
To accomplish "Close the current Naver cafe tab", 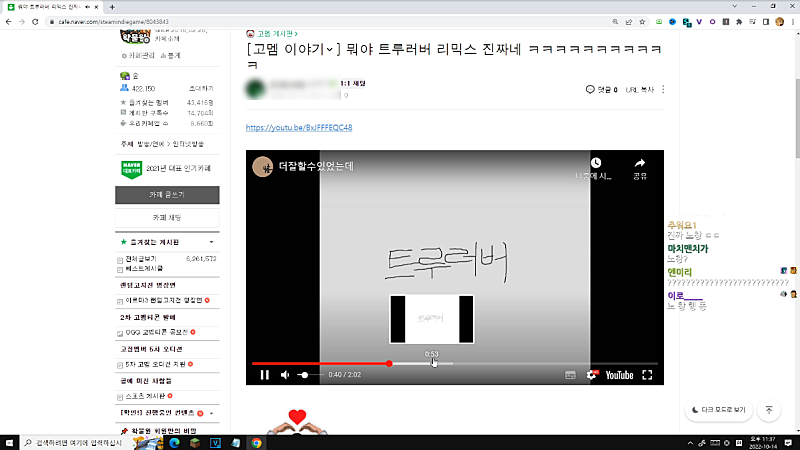I will pyautogui.click(x=96, y=7).
